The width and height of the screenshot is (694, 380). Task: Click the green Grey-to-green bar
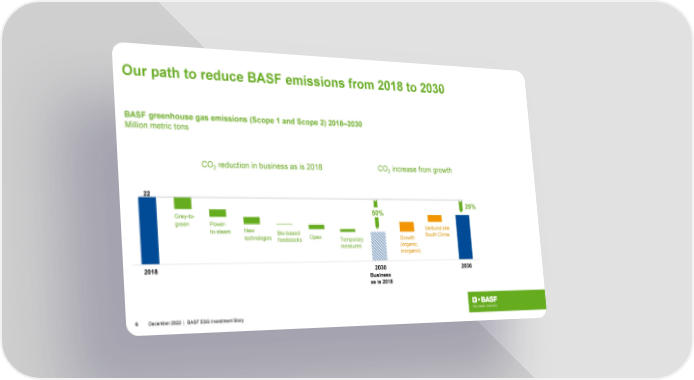tap(182, 203)
